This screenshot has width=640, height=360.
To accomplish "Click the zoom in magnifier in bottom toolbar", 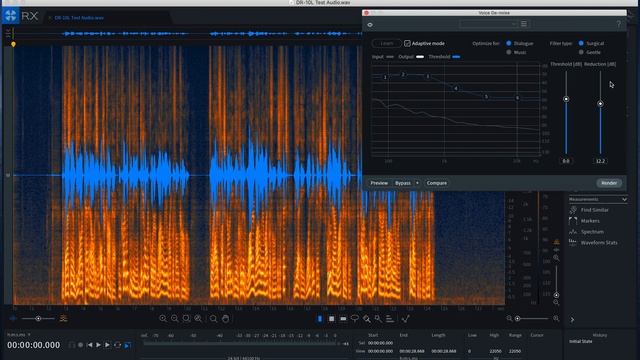I will tap(163, 318).
